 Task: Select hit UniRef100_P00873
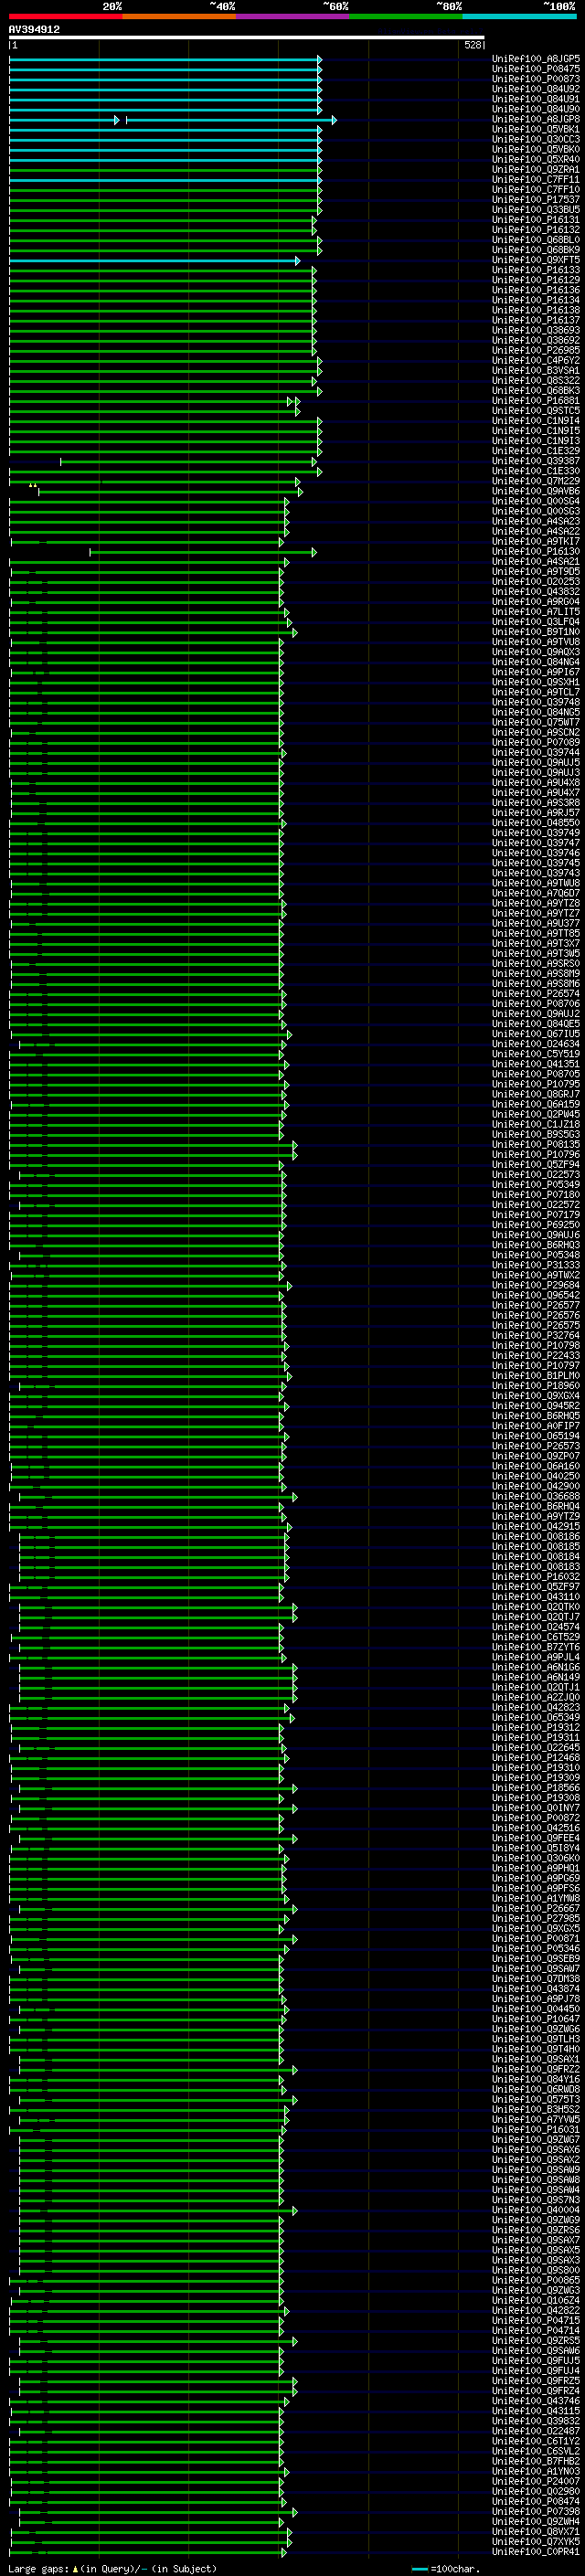click(x=535, y=79)
